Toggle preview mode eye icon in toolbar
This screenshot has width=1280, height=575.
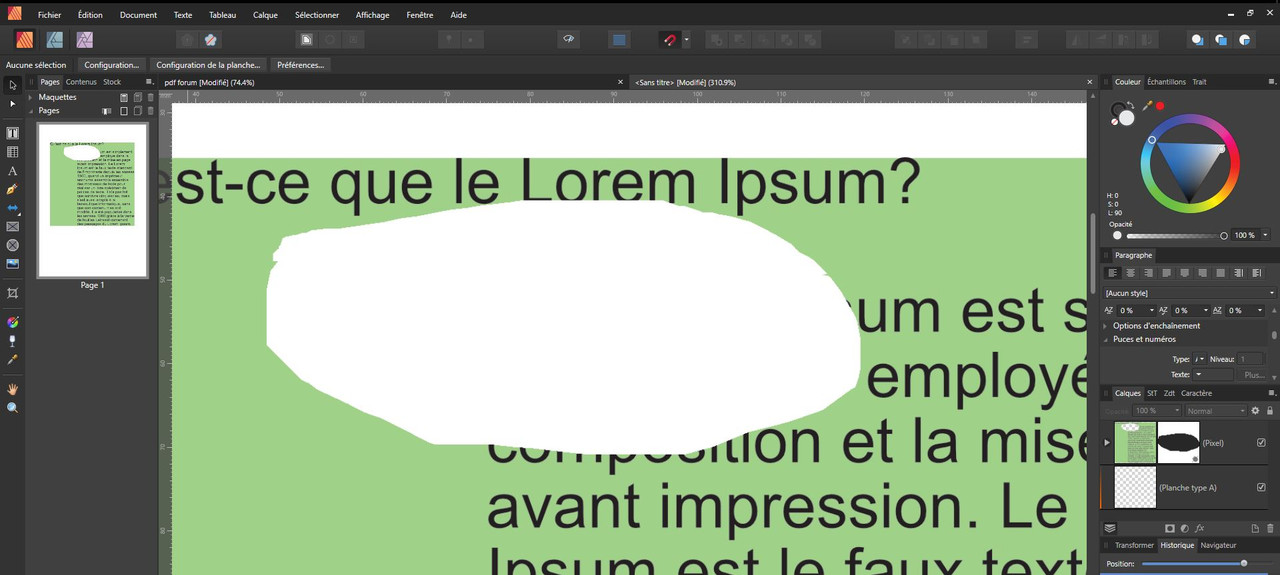pyautogui.click(x=568, y=40)
